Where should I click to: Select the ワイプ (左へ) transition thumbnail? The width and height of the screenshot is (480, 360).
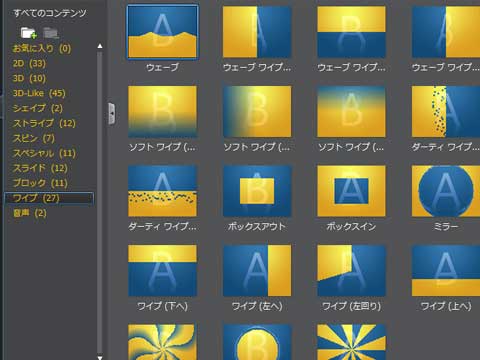257,271
